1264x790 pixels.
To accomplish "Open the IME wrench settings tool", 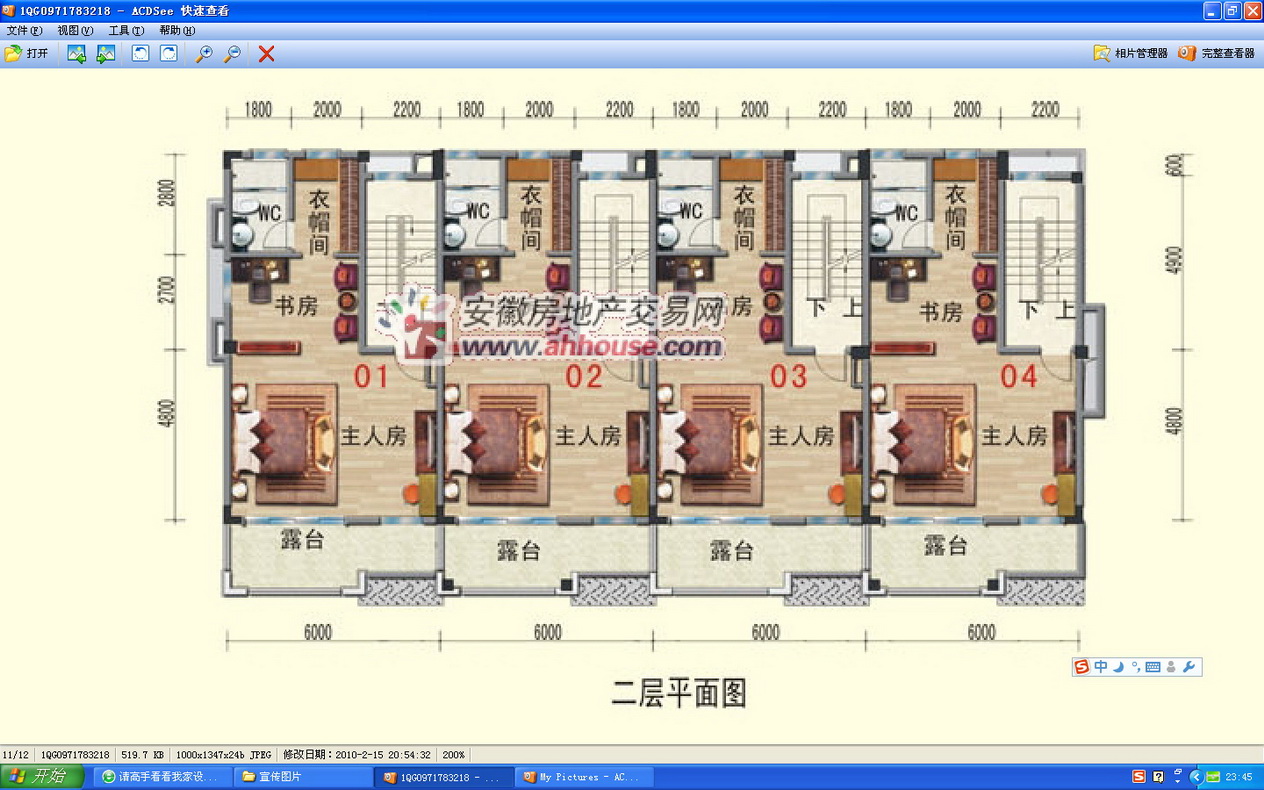I will tap(1189, 667).
